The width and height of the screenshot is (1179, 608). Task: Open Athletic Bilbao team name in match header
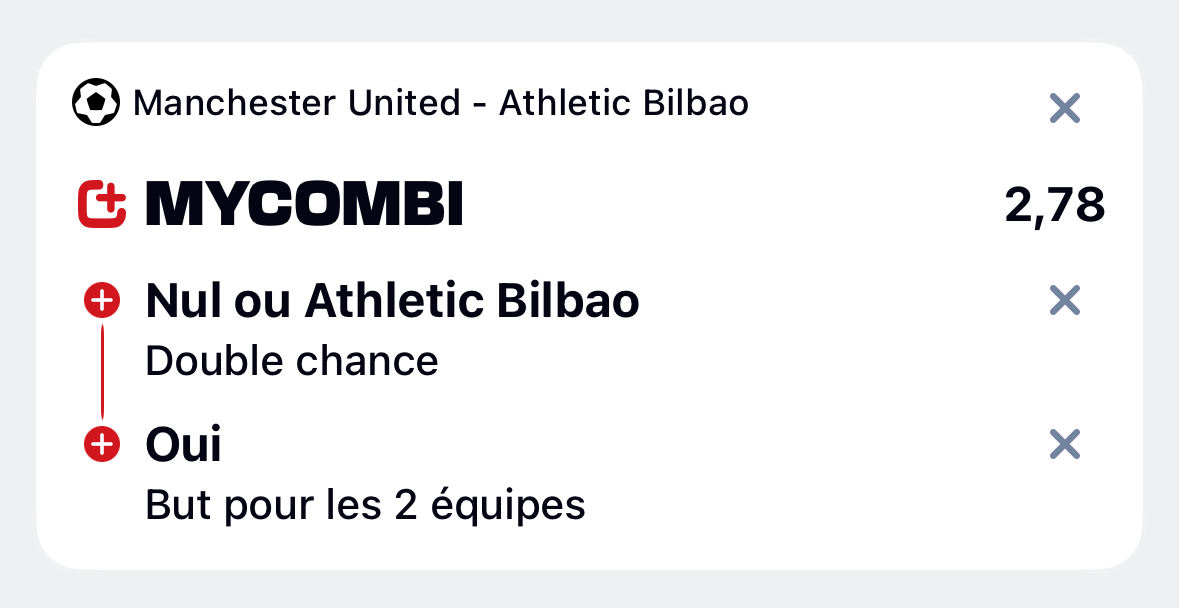pos(624,103)
